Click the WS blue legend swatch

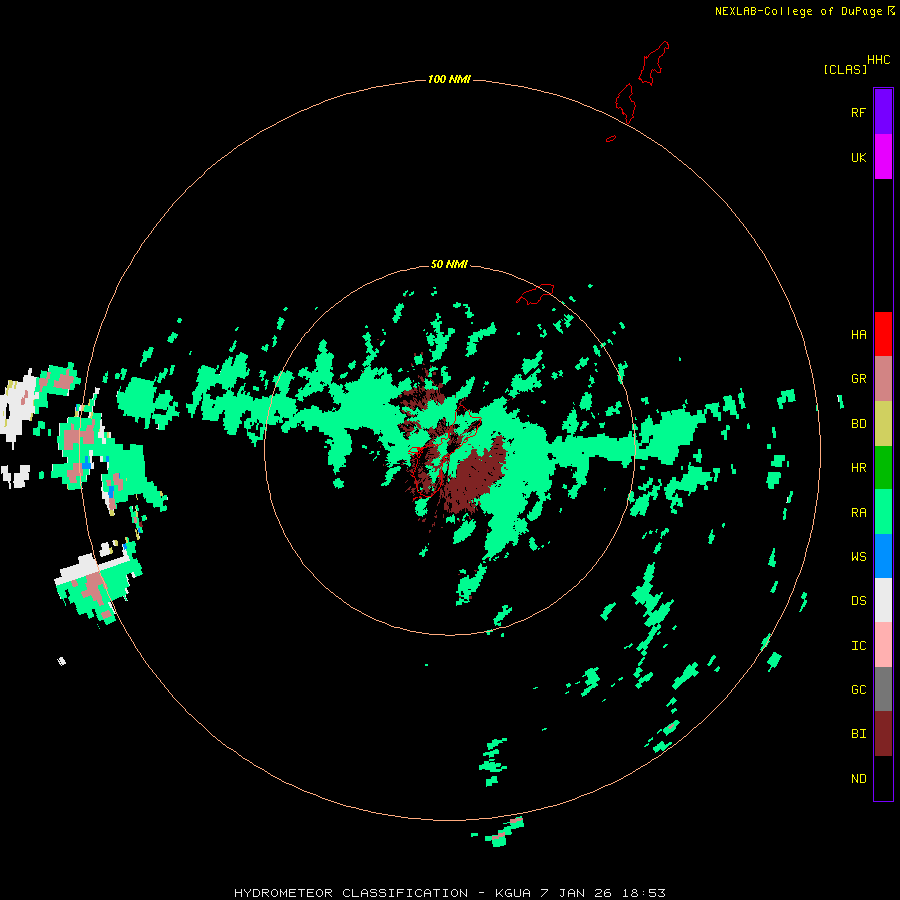883,556
